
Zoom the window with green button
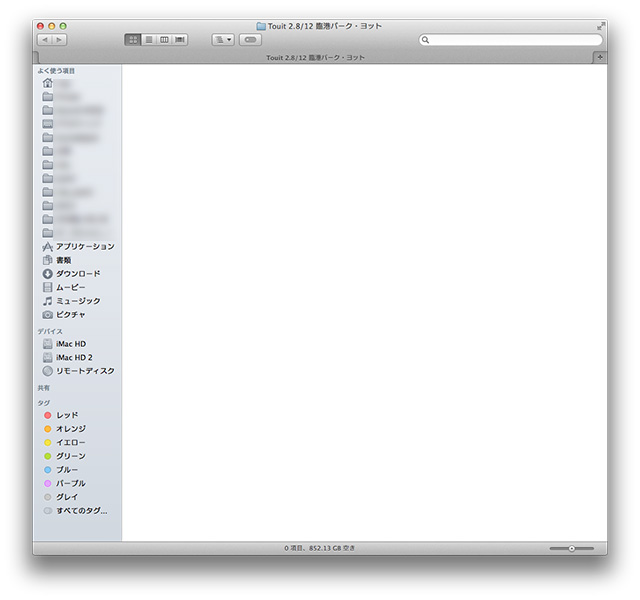tap(63, 26)
